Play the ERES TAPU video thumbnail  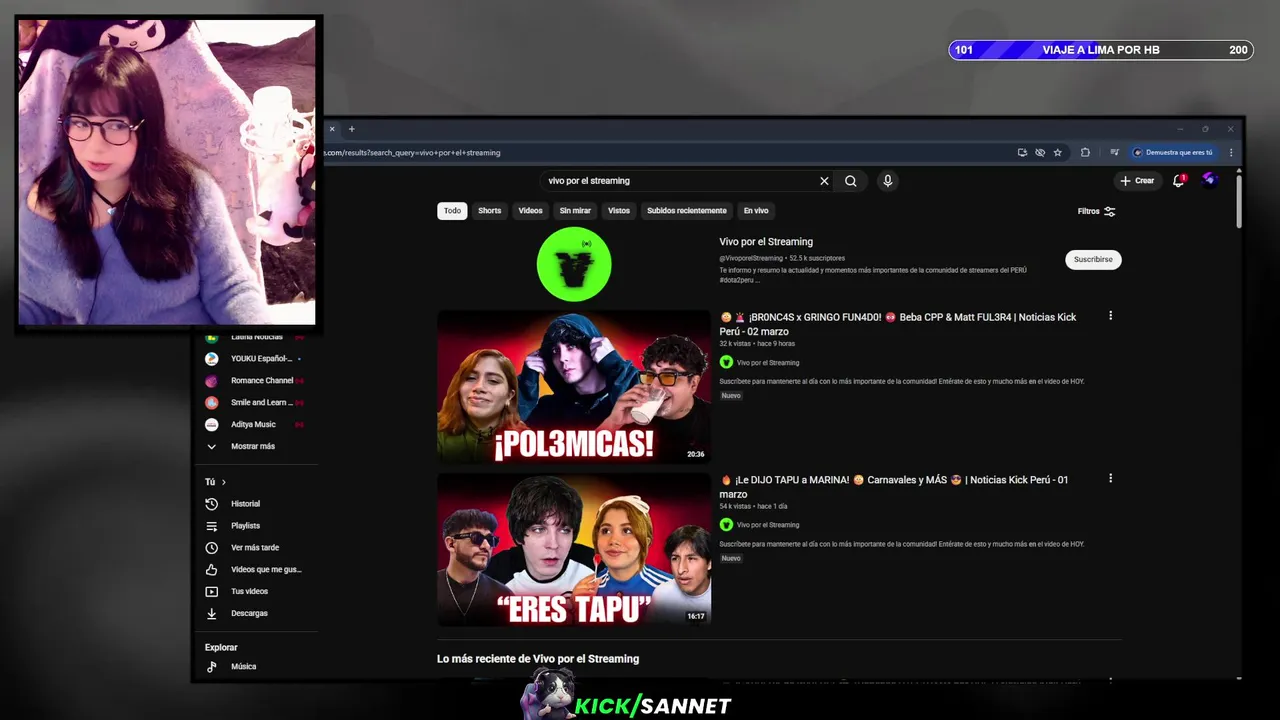pyautogui.click(x=574, y=549)
